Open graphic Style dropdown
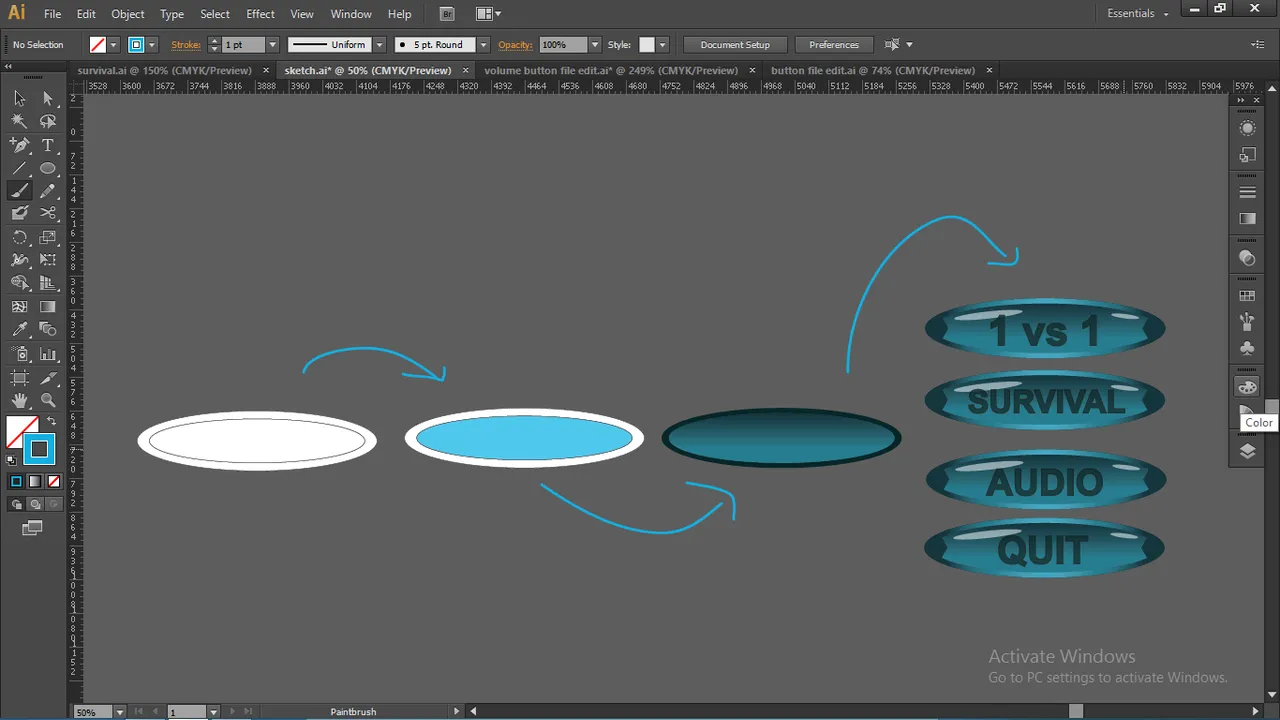Screen dimensions: 1280x720 [662, 45]
